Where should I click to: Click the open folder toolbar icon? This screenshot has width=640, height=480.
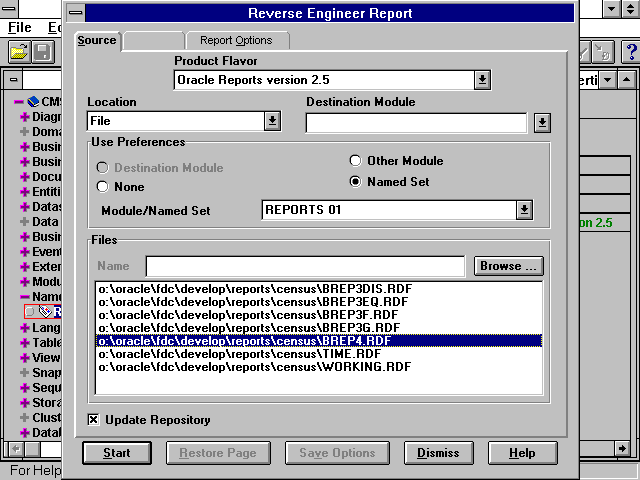(19, 52)
